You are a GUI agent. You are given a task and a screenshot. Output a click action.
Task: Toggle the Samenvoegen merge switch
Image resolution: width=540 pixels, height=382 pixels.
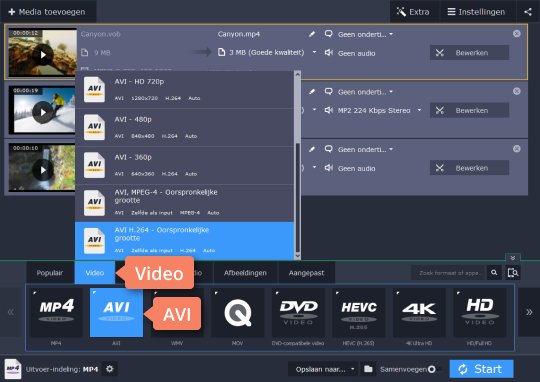coord(433,369)
